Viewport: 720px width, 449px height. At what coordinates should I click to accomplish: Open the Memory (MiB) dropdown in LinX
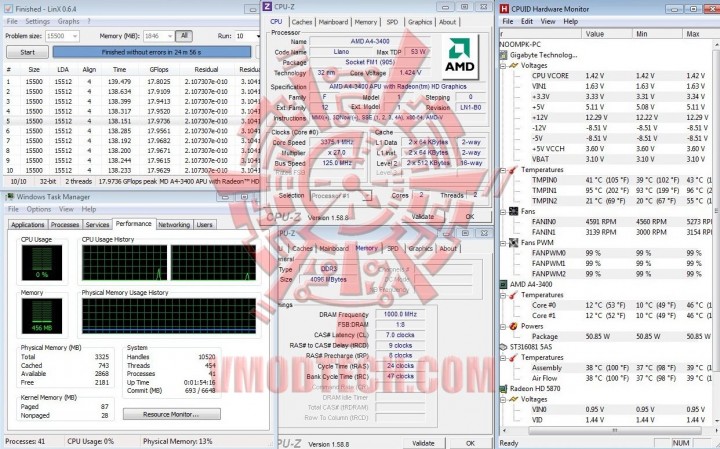coord(170,36)
